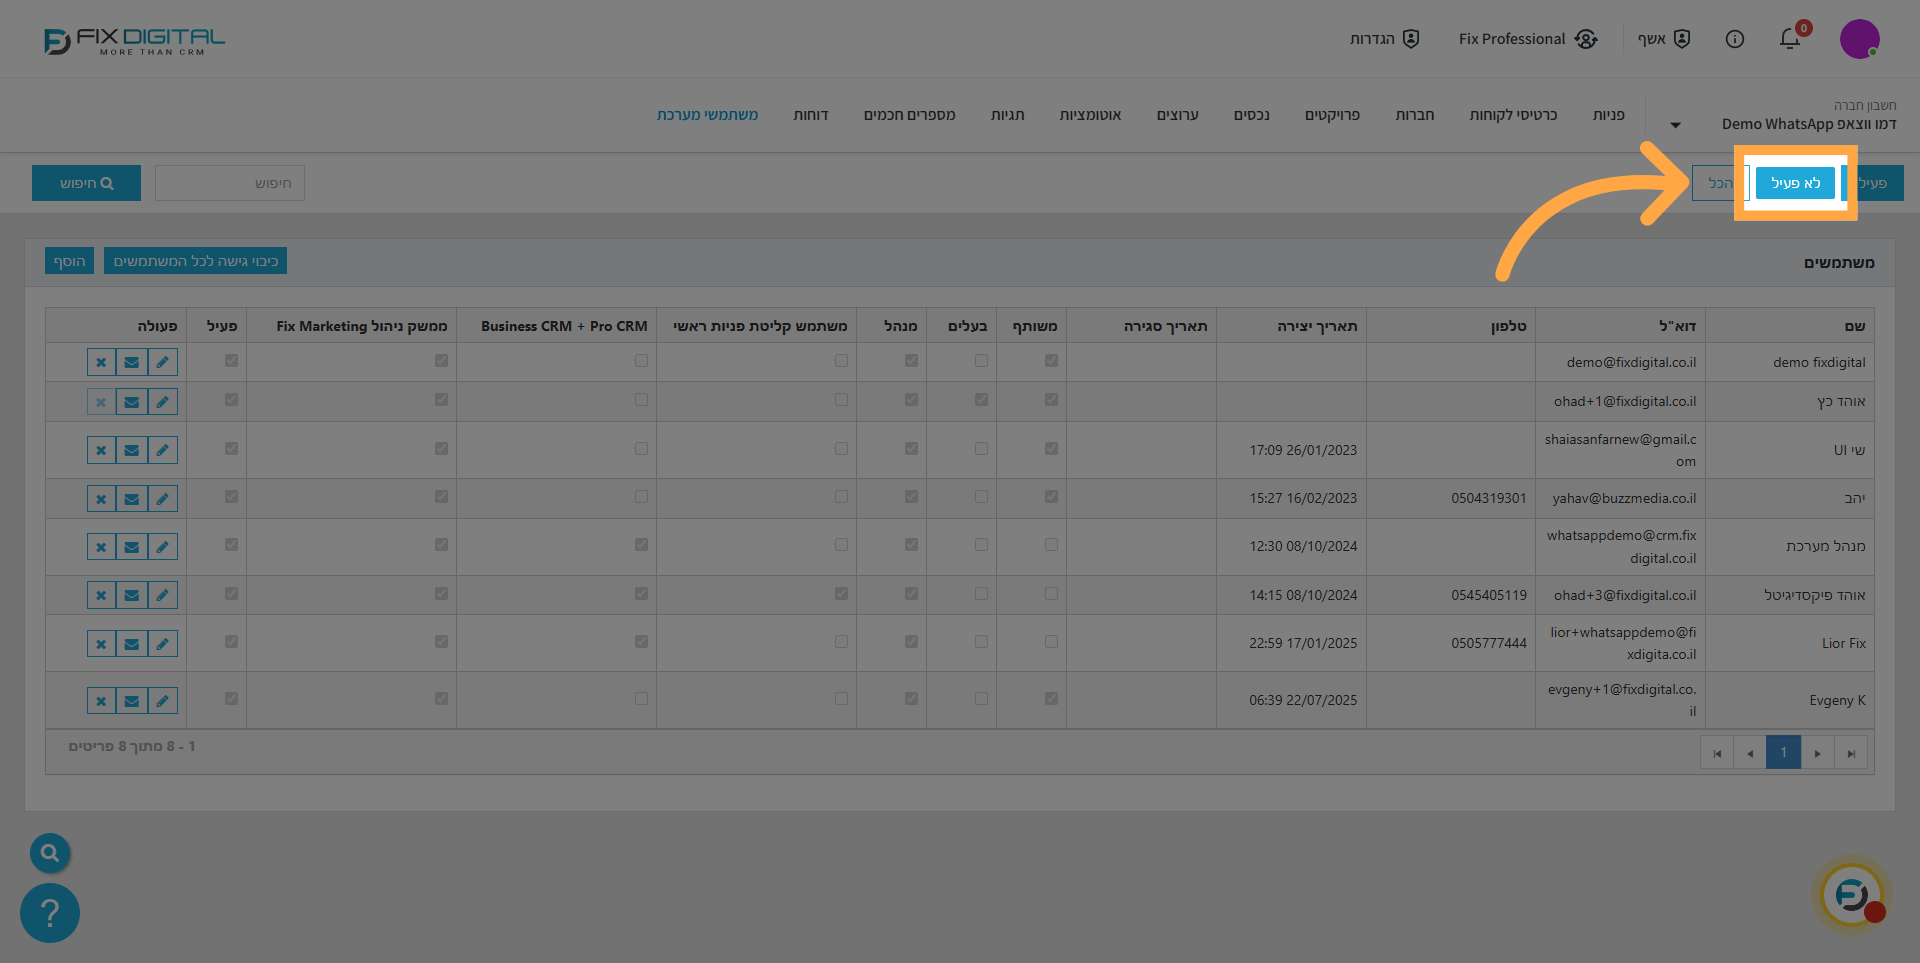Image resolution: width=1920 pixels, height=963 pixels.
Task: Click the notifications bell icon
Action: [x=1789, y=39]
